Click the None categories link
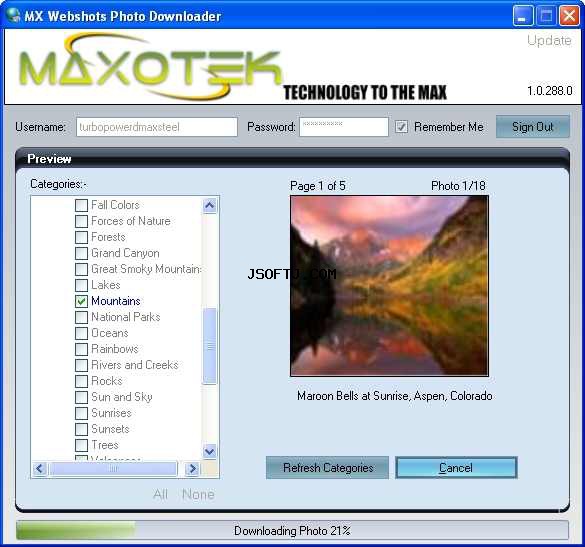 pos(198,494)
